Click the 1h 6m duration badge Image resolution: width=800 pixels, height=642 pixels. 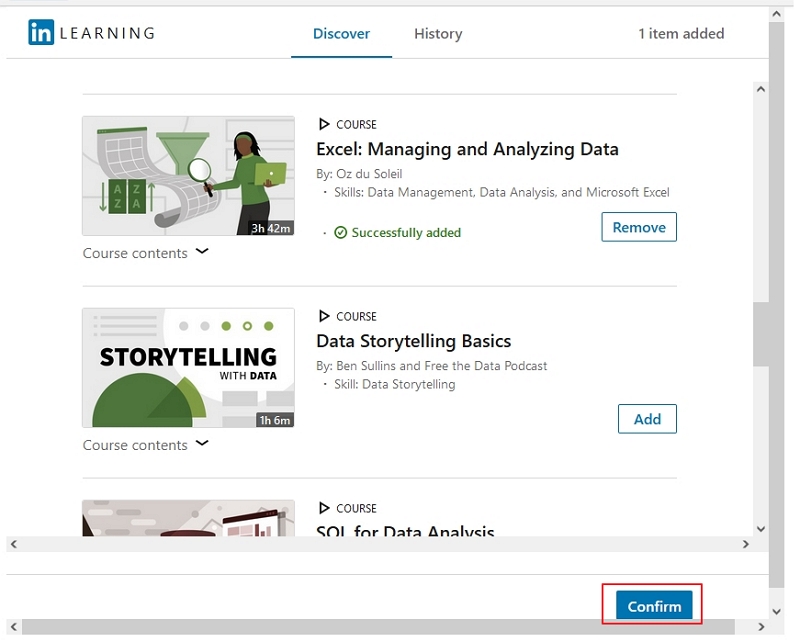(x=274, y=420)
